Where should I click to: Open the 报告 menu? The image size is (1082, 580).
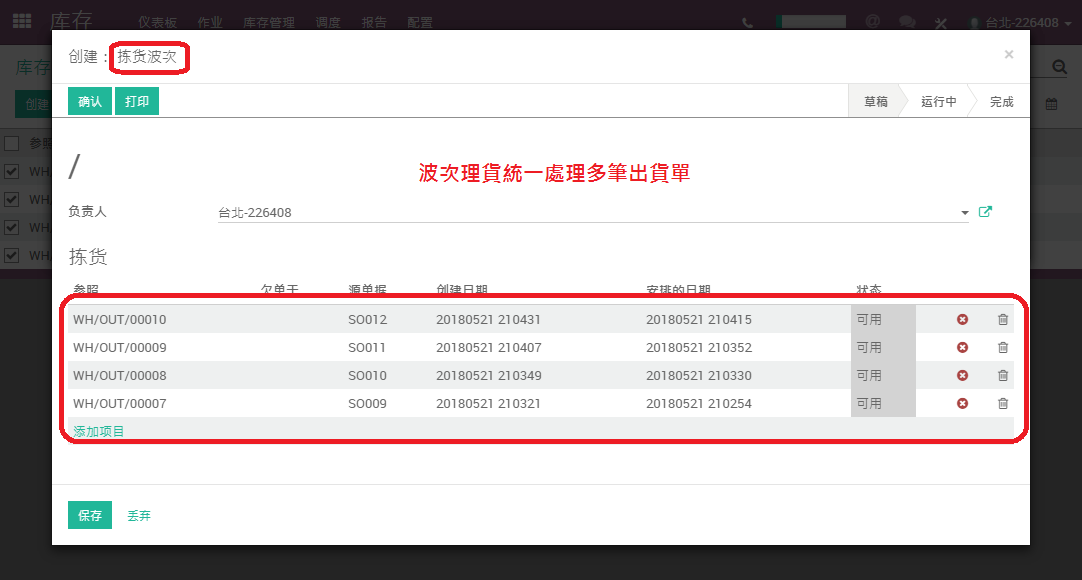374,23
